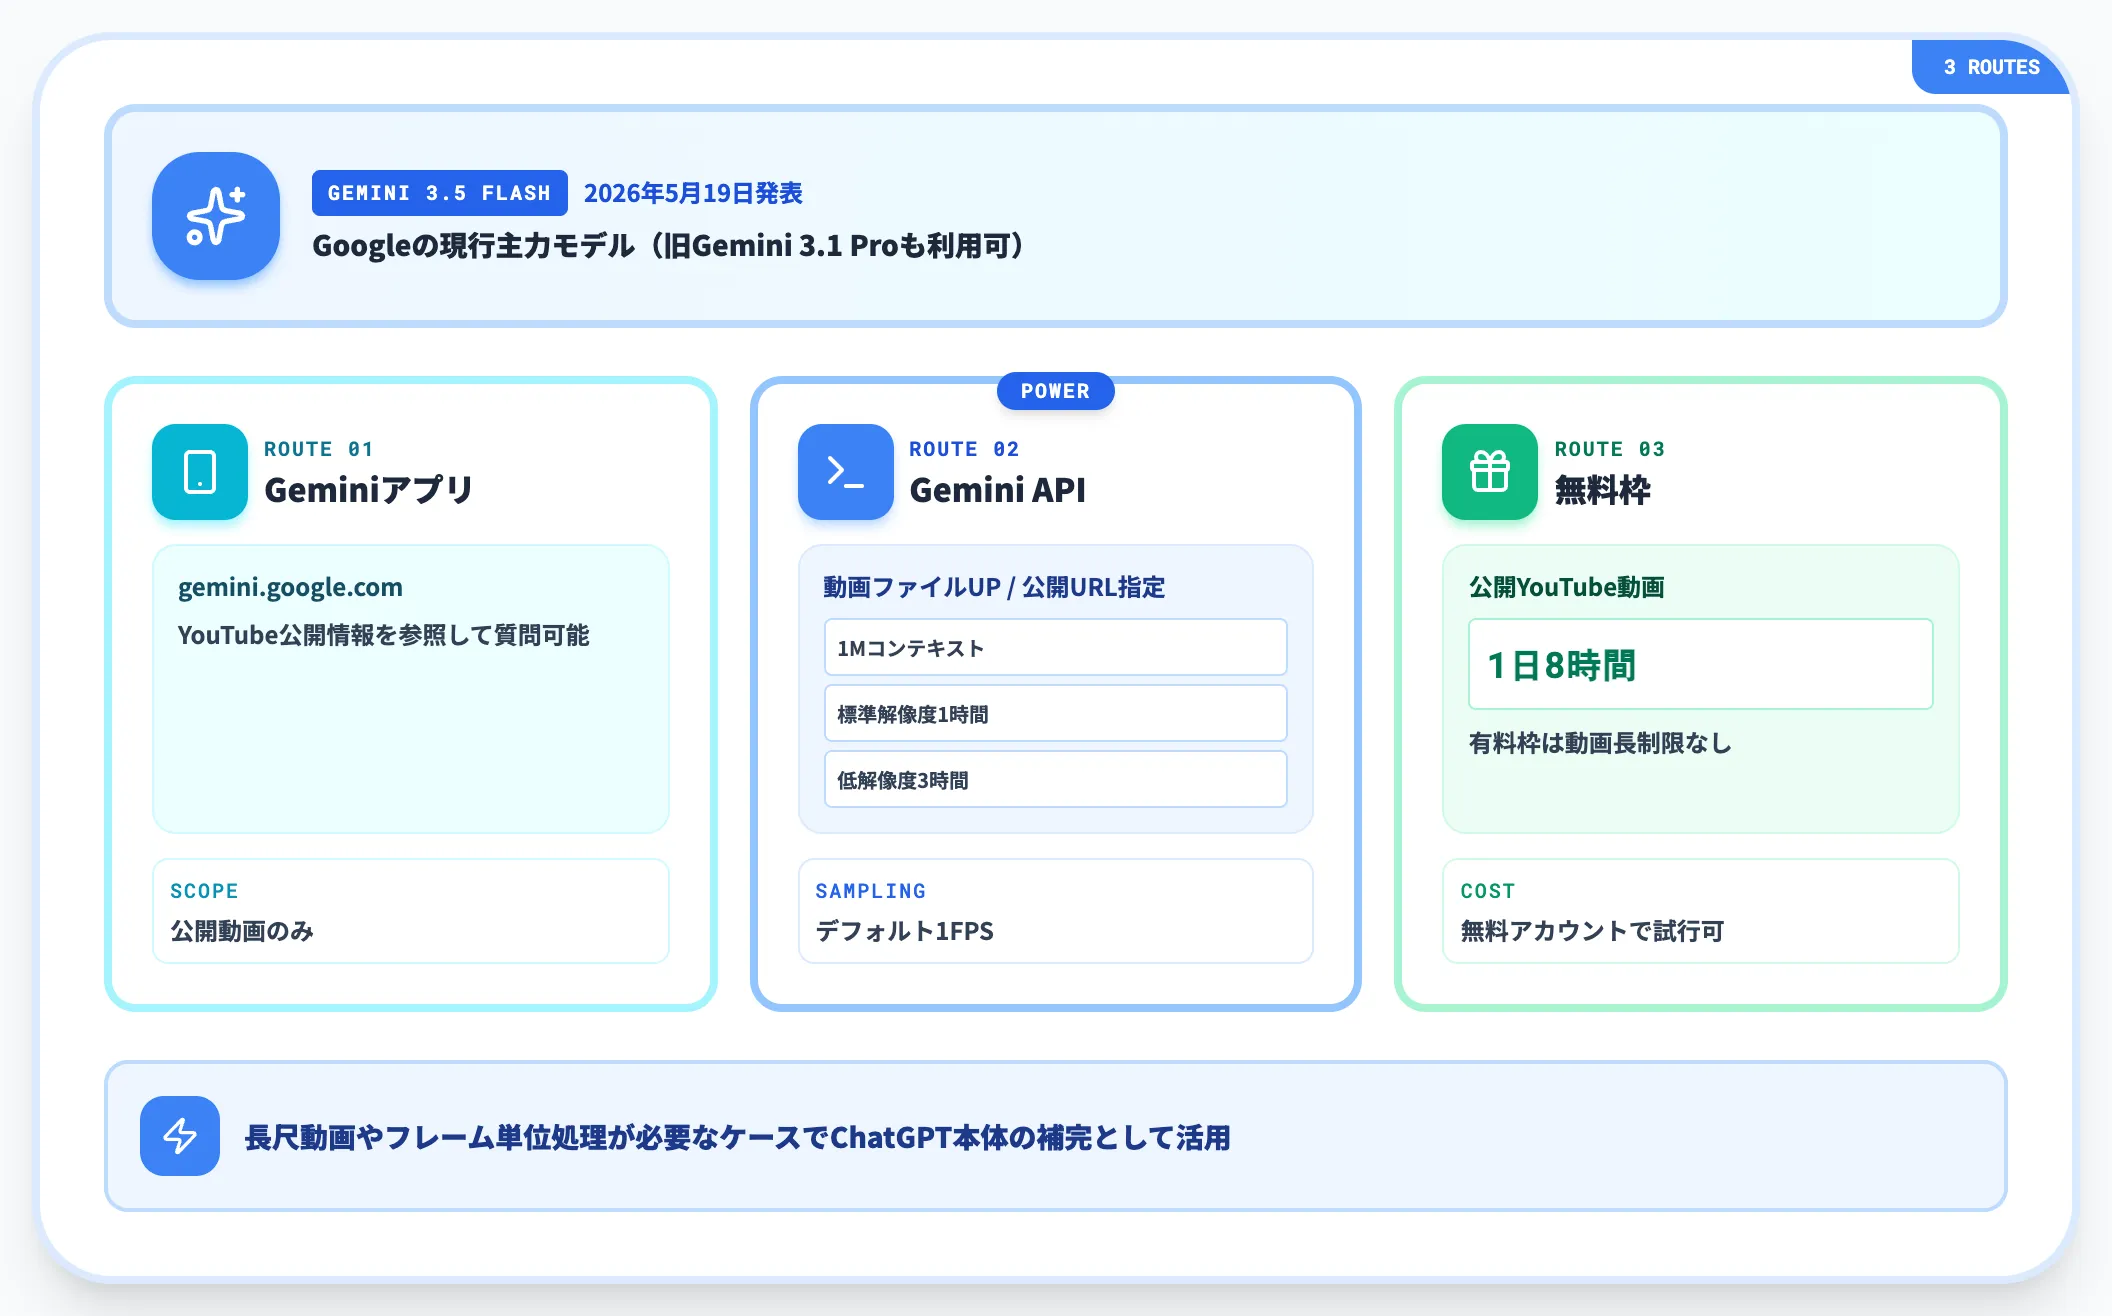Click the 3 ROUTES badge

pos(1991,67)
